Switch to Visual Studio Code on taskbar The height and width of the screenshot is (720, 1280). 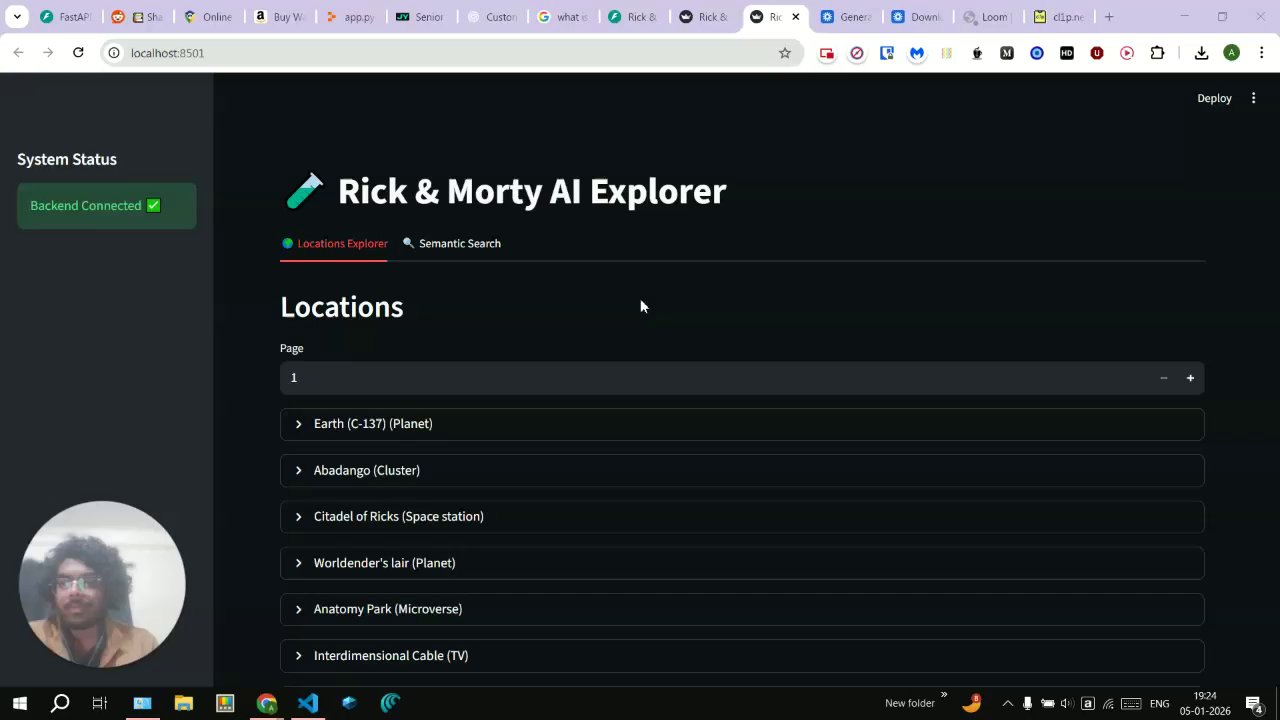coord(308,703)
